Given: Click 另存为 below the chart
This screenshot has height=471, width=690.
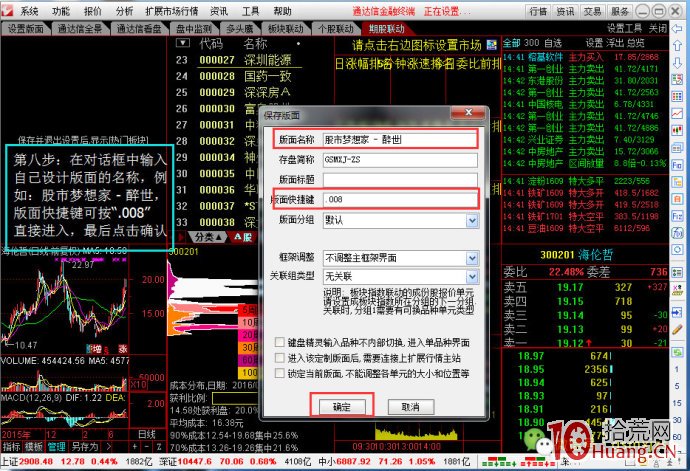Looking at the screenshot, I should click(x=85, y=447).
